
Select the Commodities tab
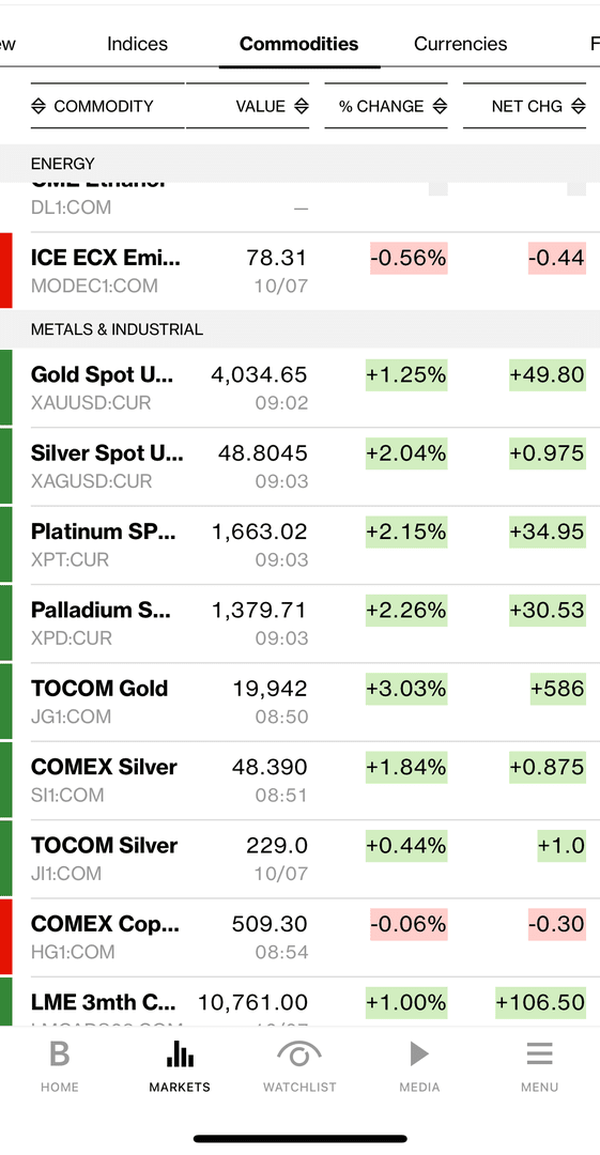[299, 44]
